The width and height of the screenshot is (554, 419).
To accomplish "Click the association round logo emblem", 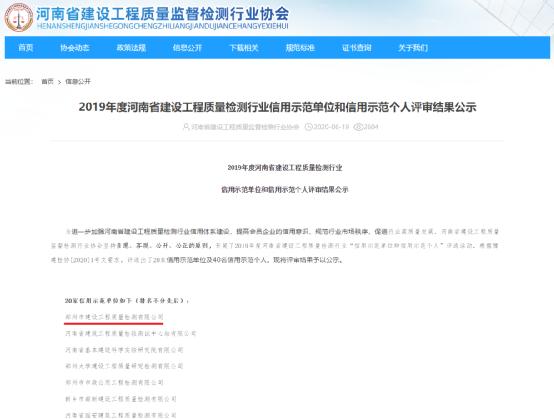I will click(19, 17).
